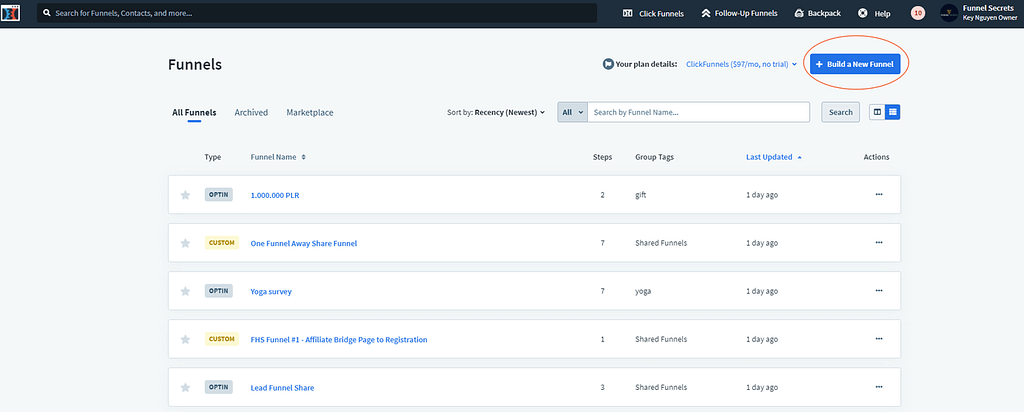
Task: Click the Search by Funnel Name field
Action: (699, 112)
